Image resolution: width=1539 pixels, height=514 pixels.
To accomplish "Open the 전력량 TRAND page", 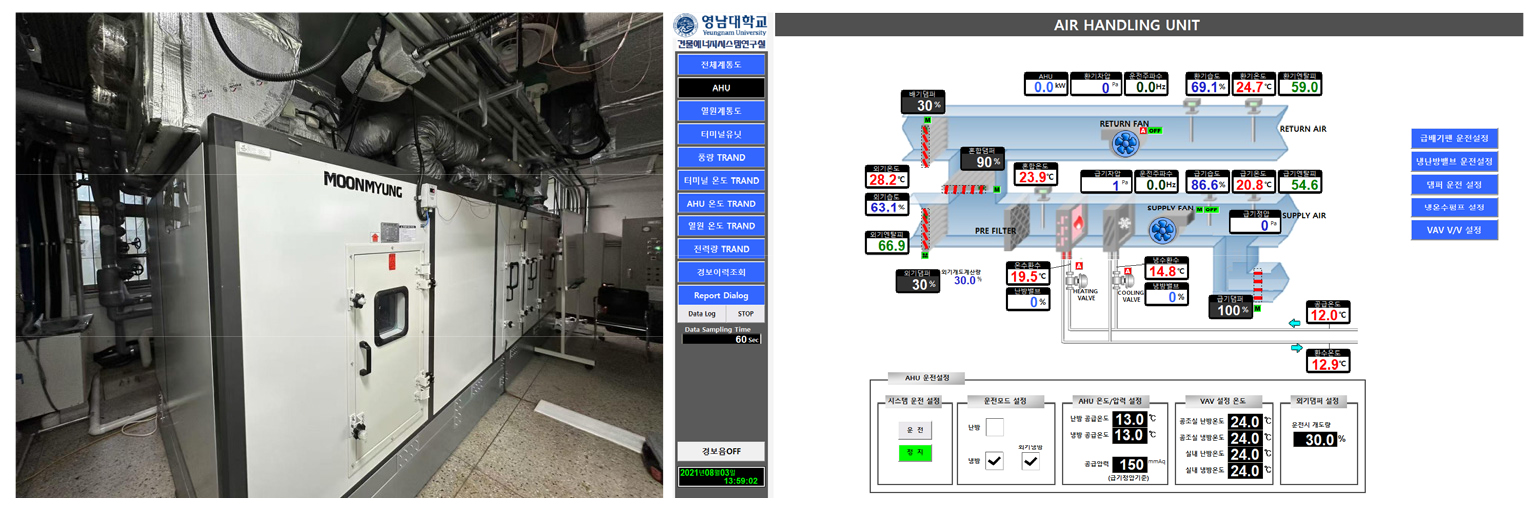I will click(721, 249).
